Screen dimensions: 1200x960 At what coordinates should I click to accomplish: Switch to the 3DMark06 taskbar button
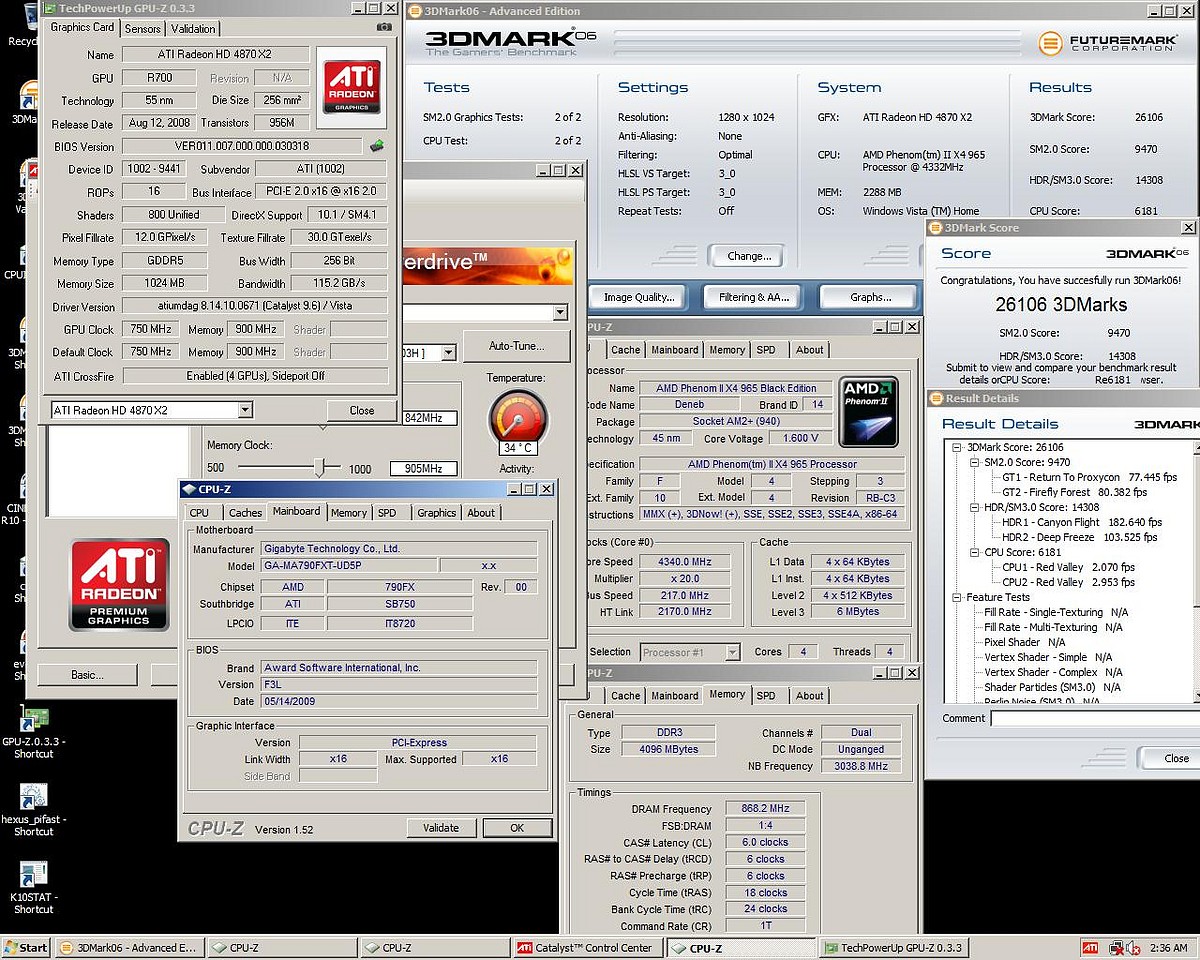tap(128, 947)
